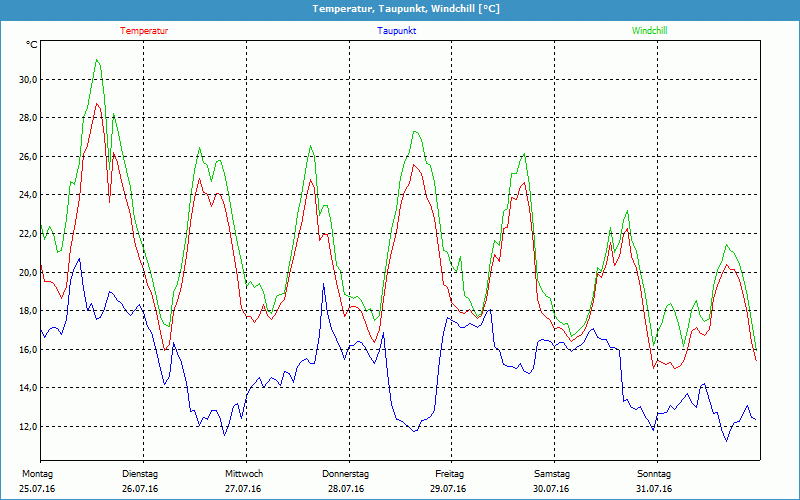Click the 22,0 y-axis value
Image resolution: width=800 pixels, height=500 pixels.
click(28, 234)
